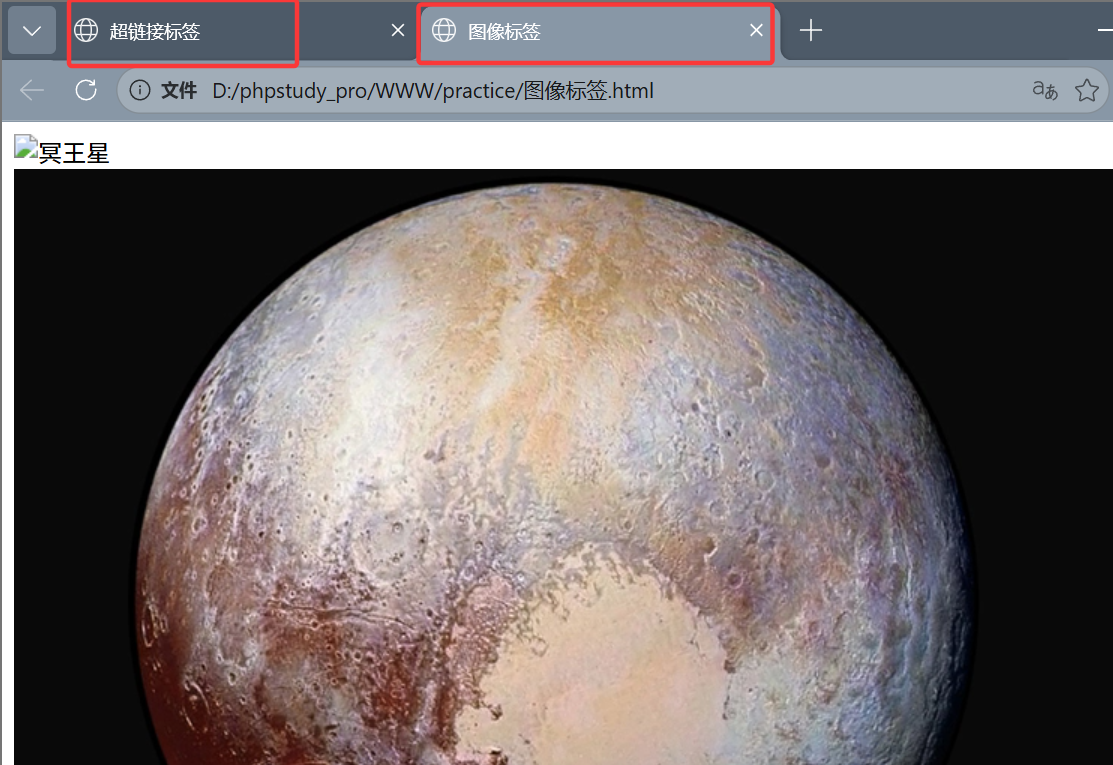Click the Pluto planet image

click(563, 467)
